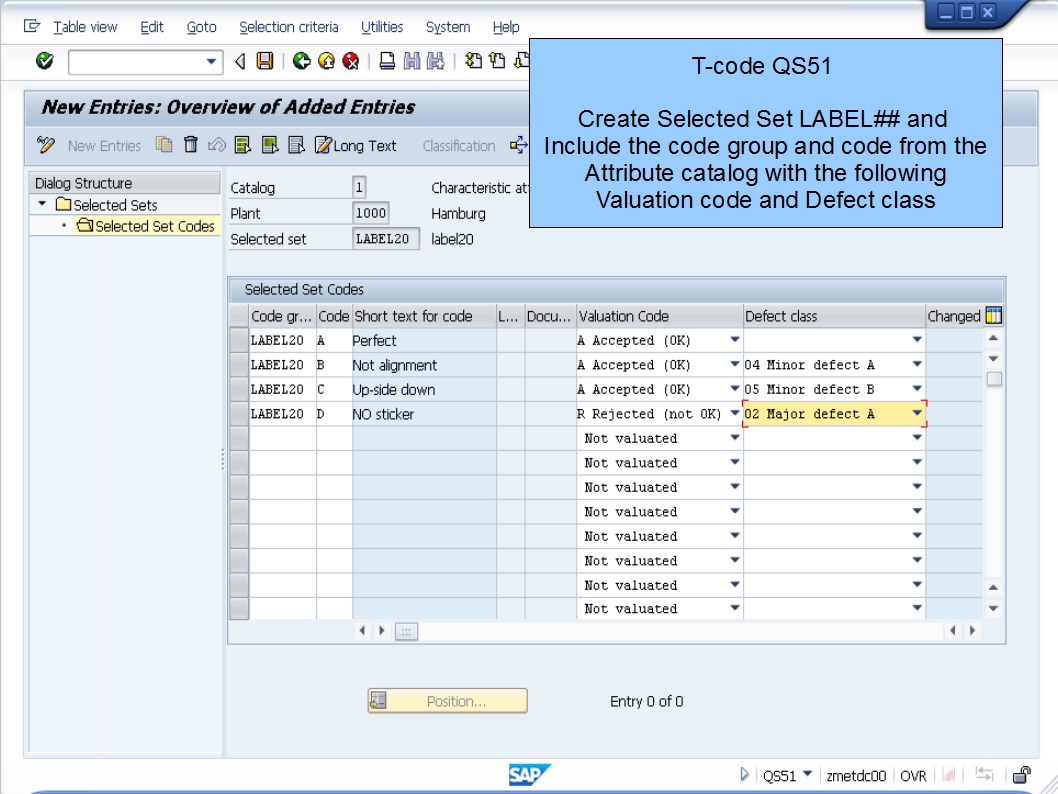Cancel the transaction with the red X icon
Screen dimensions: 1058x794
[x=350, y=61]
